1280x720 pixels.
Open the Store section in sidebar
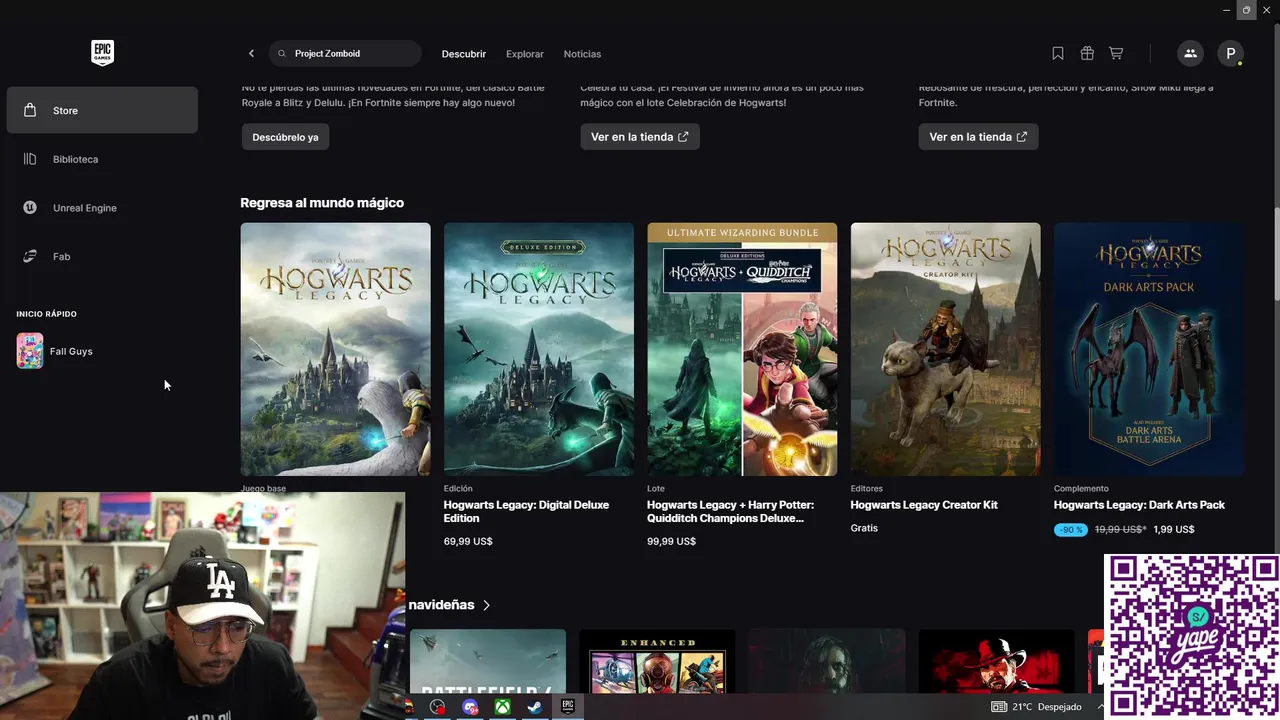click(102, 110)
